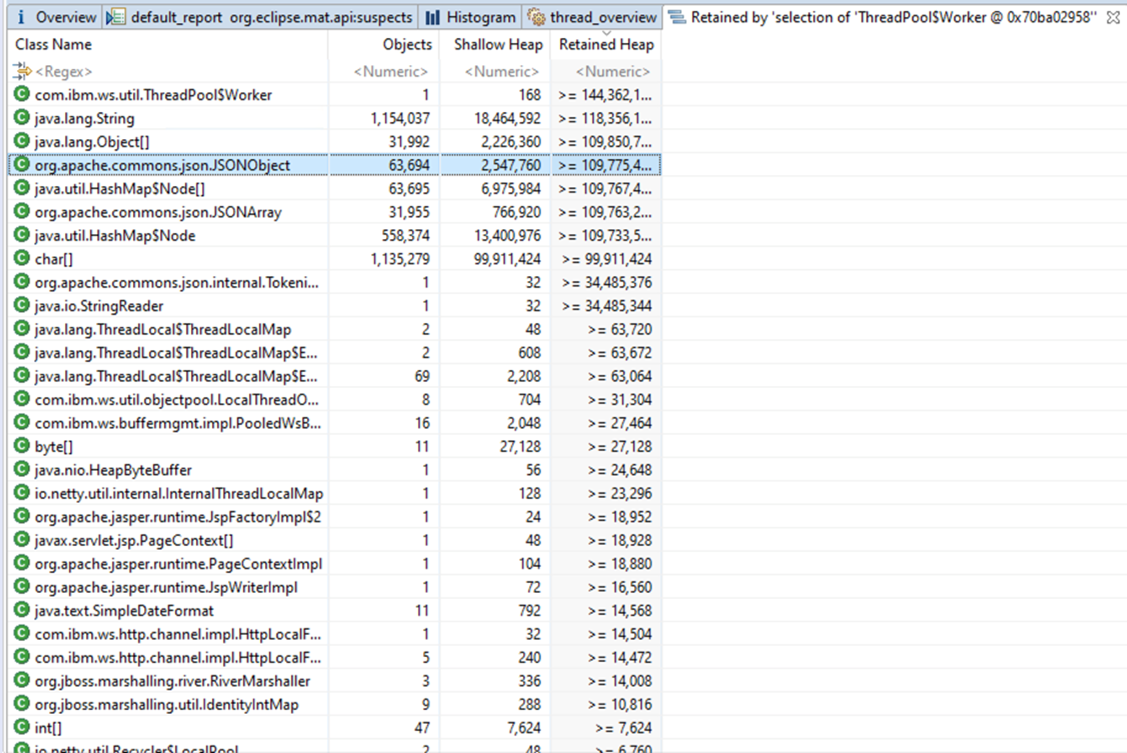The image size is (1127, 753).
Task: Select the org.apache.commons.json.JSONObject row
Action: tap(334, 165)
